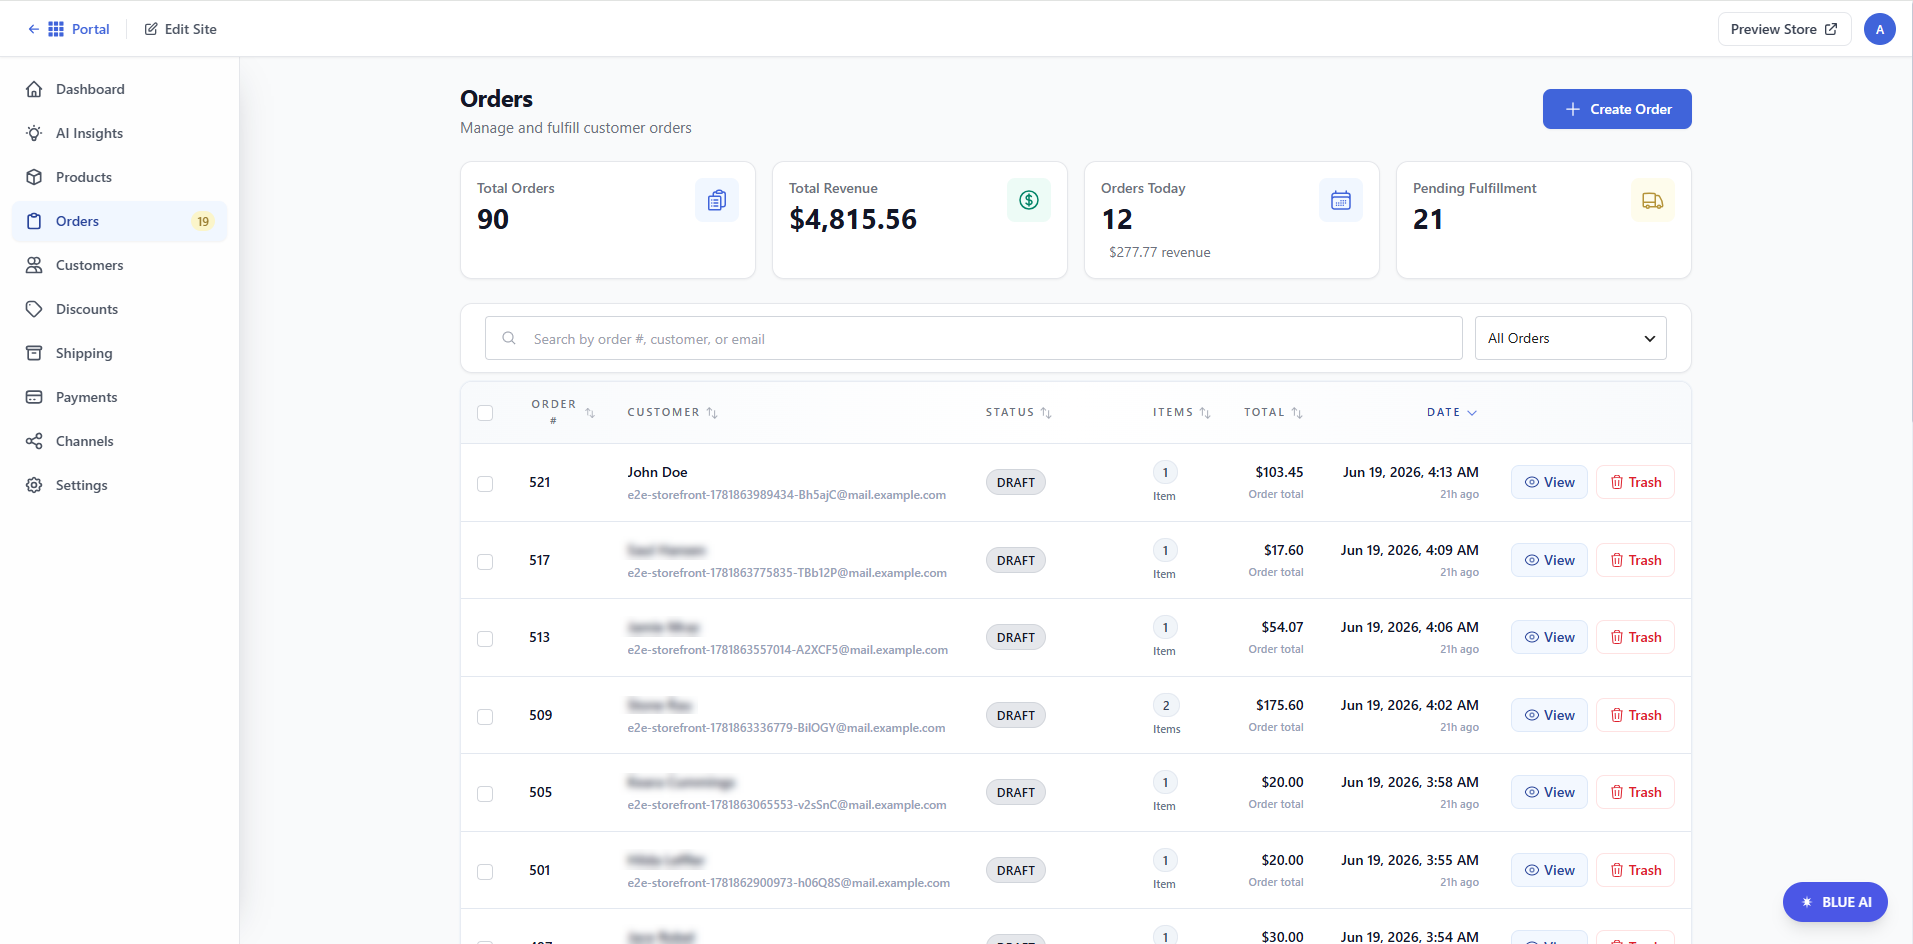1913x944 pixels.
Task: Click the Channels share icon
Action: coord(34,441)
